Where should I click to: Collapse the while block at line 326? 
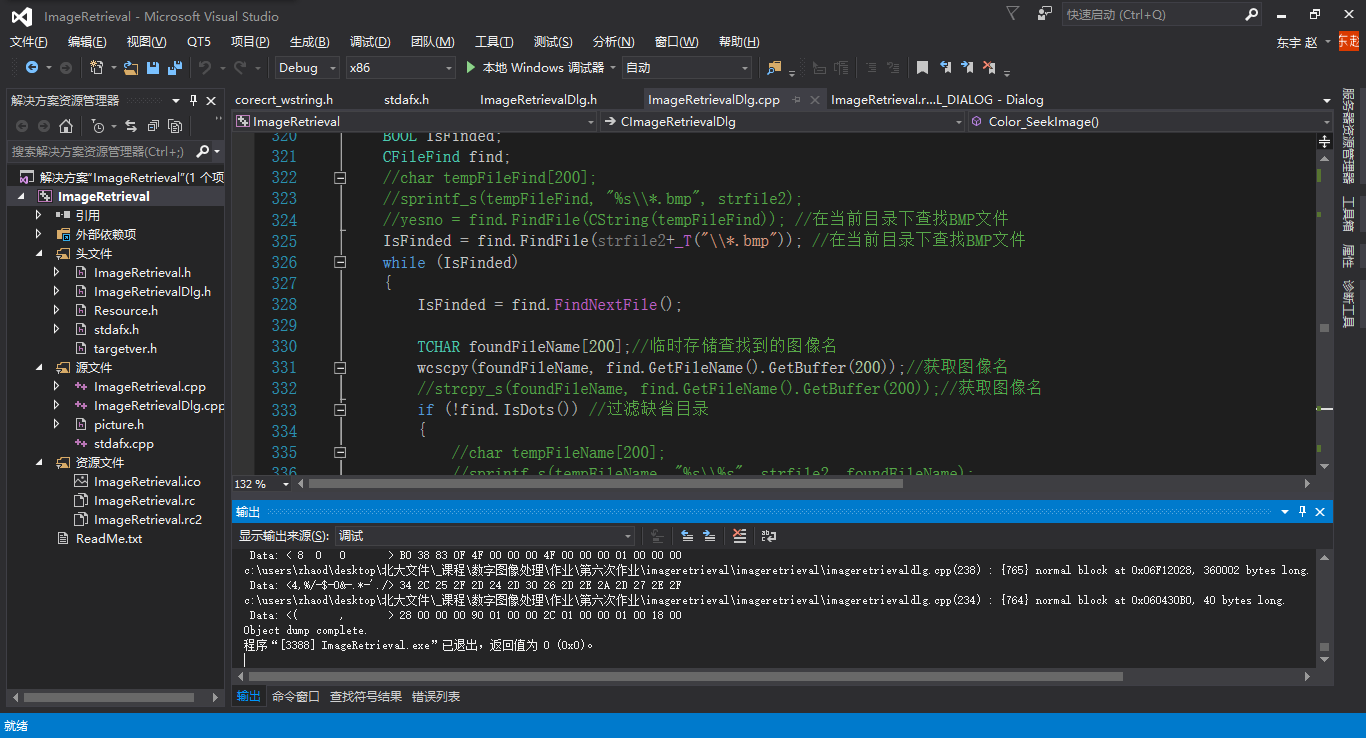[340, 262]
